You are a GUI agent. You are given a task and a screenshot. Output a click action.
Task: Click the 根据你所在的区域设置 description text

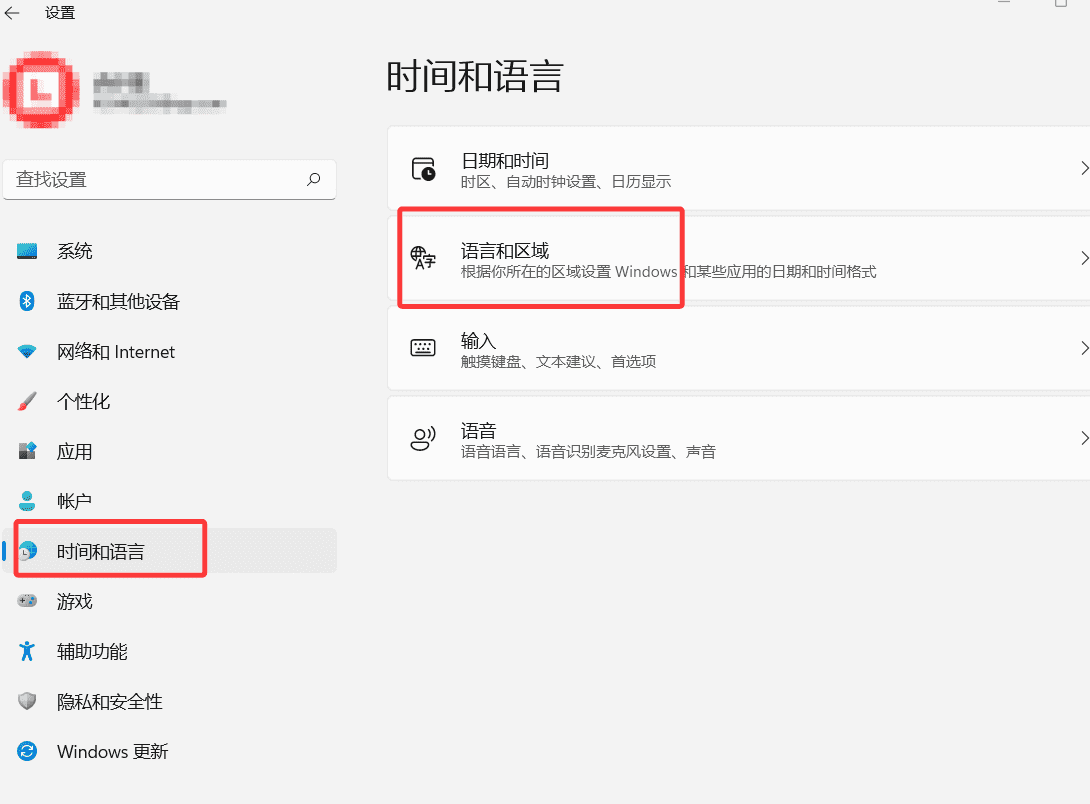point(668,272)
